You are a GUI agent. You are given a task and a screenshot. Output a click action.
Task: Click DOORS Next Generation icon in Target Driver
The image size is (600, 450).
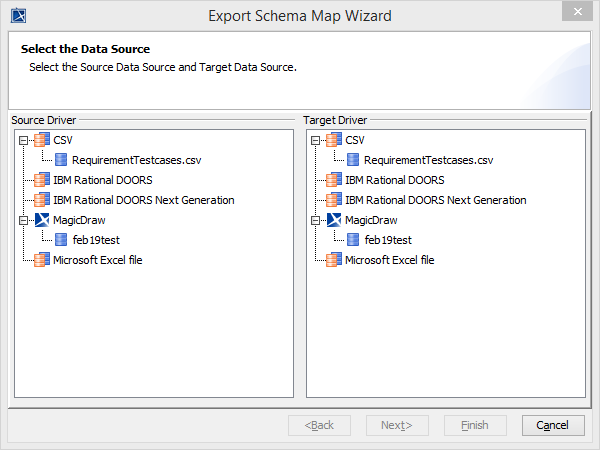coord(333,200)
